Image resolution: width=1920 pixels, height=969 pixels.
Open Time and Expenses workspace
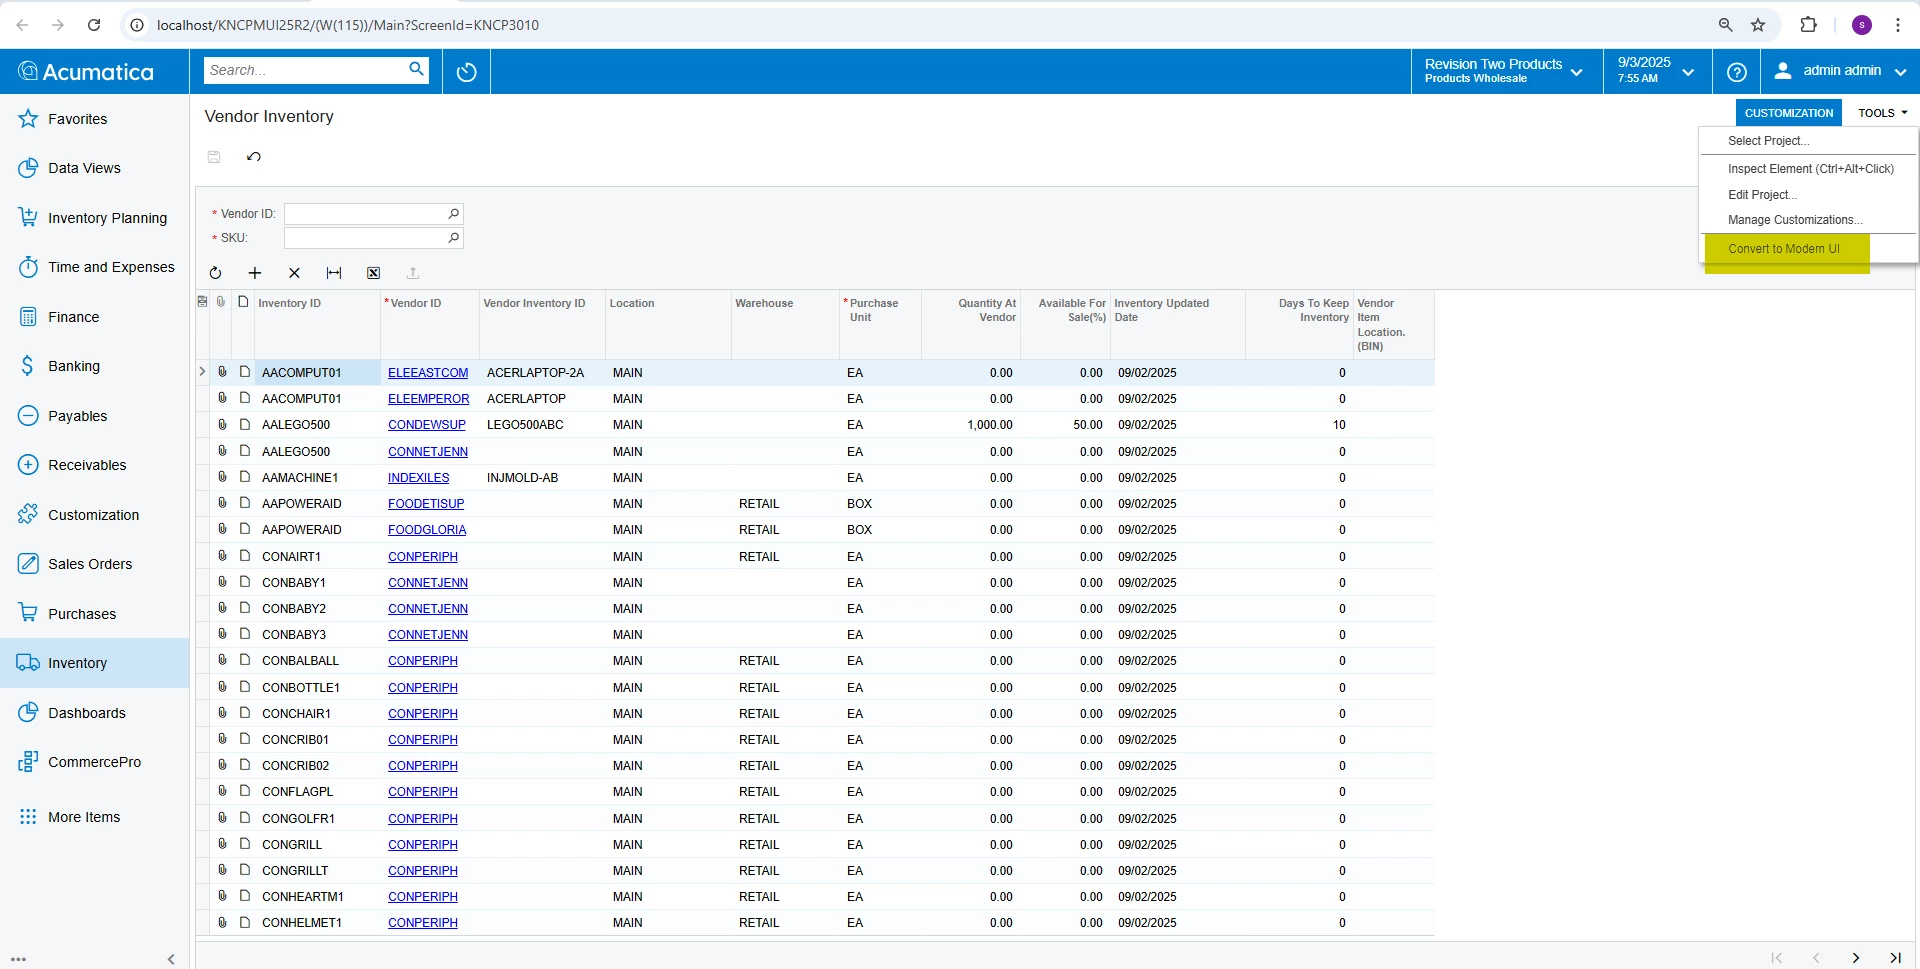94,267
